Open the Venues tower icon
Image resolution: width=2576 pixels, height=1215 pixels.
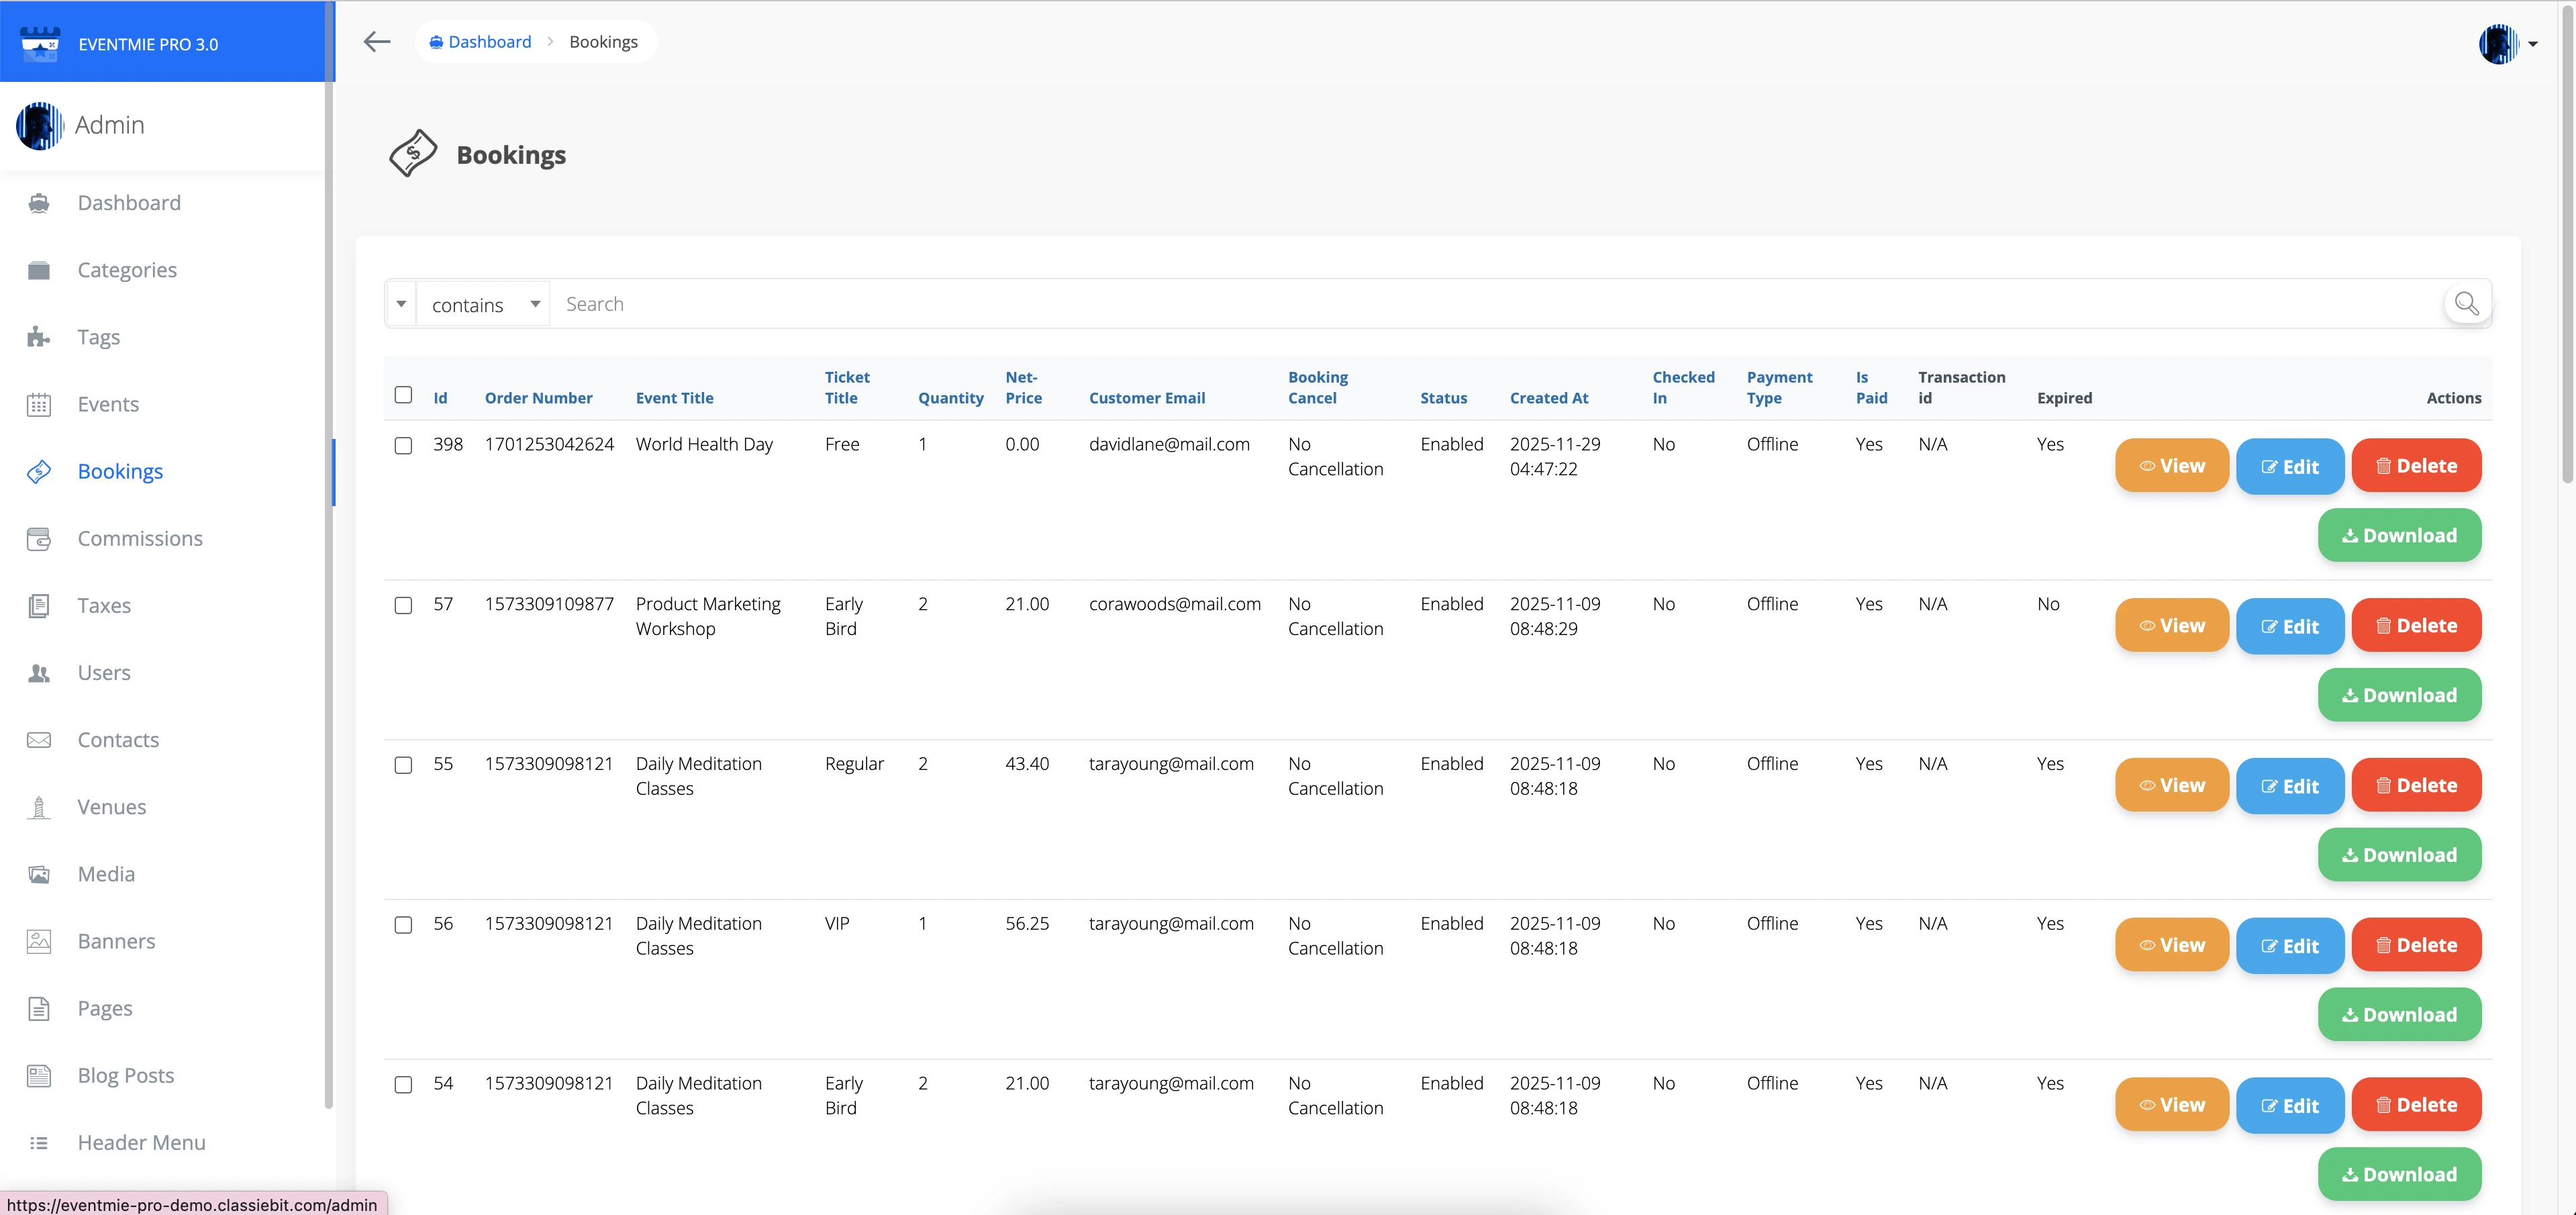coord(39,807)
